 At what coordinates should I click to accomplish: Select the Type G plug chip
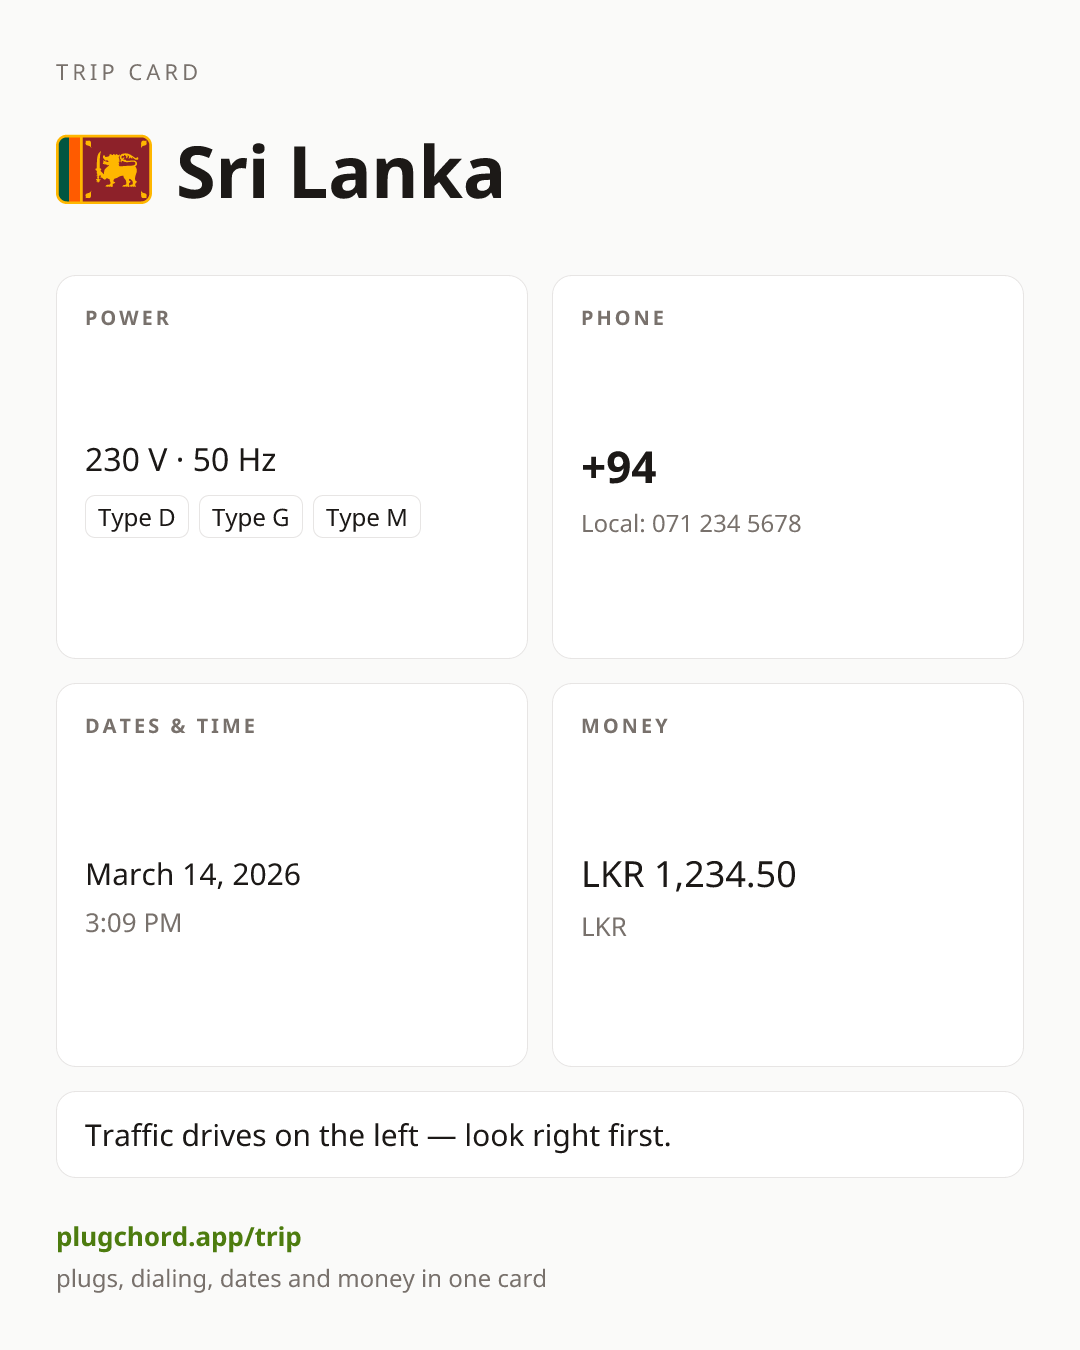(251, 517)
